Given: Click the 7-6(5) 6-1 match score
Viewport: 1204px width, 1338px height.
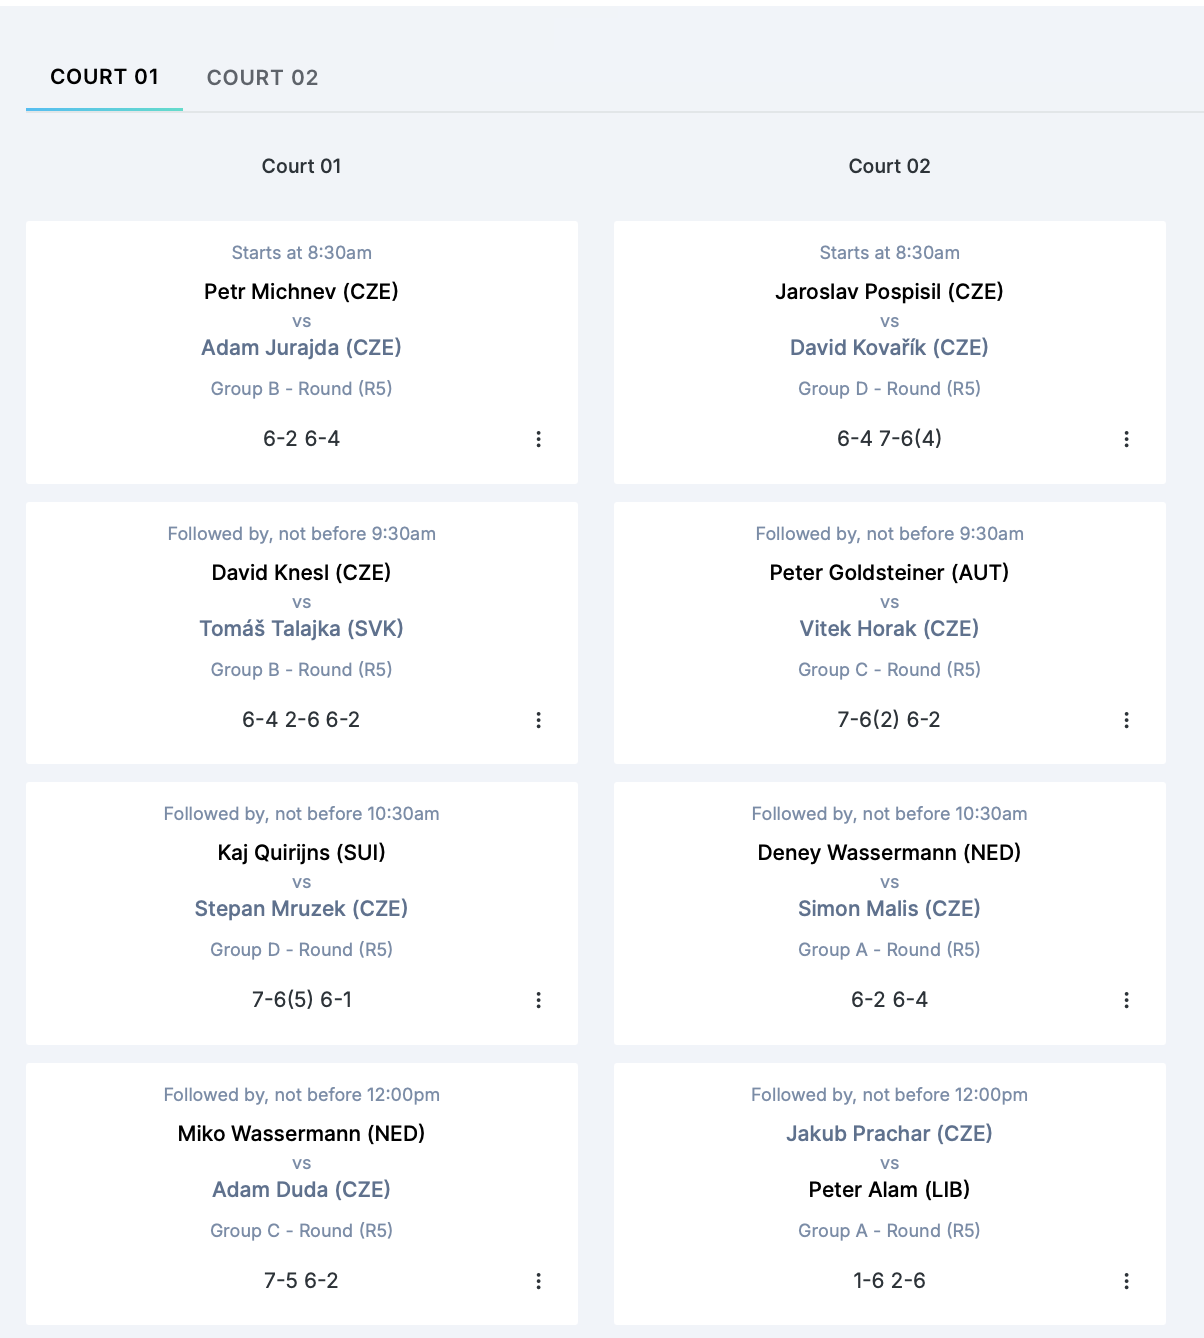Looking at the screenshot, I should click(301, 1000).
